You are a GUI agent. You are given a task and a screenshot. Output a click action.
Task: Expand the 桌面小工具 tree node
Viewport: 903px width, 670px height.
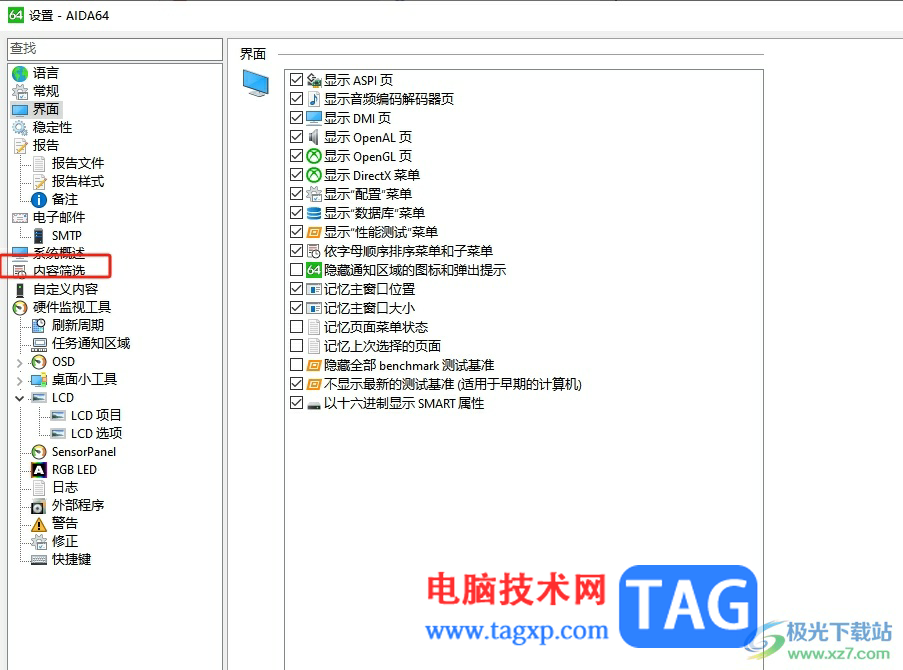tap(20, 380)
